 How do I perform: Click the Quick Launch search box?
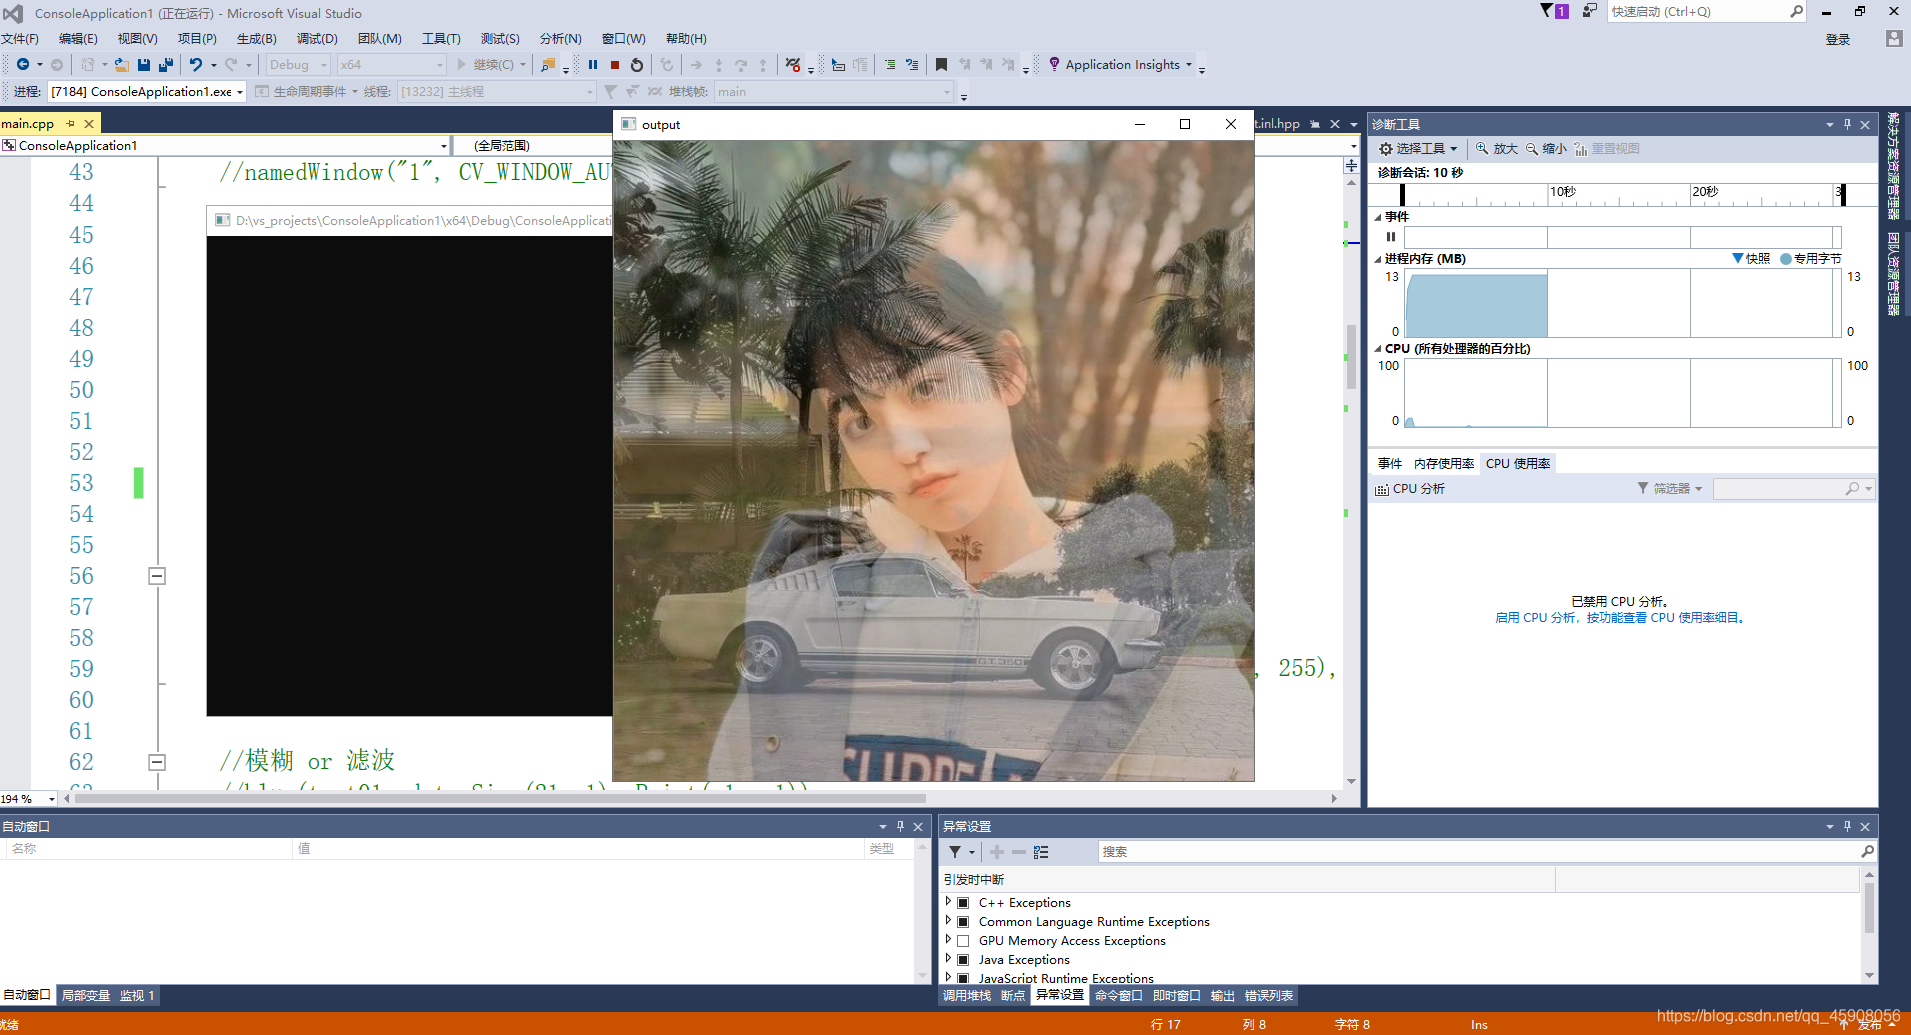1707,12
